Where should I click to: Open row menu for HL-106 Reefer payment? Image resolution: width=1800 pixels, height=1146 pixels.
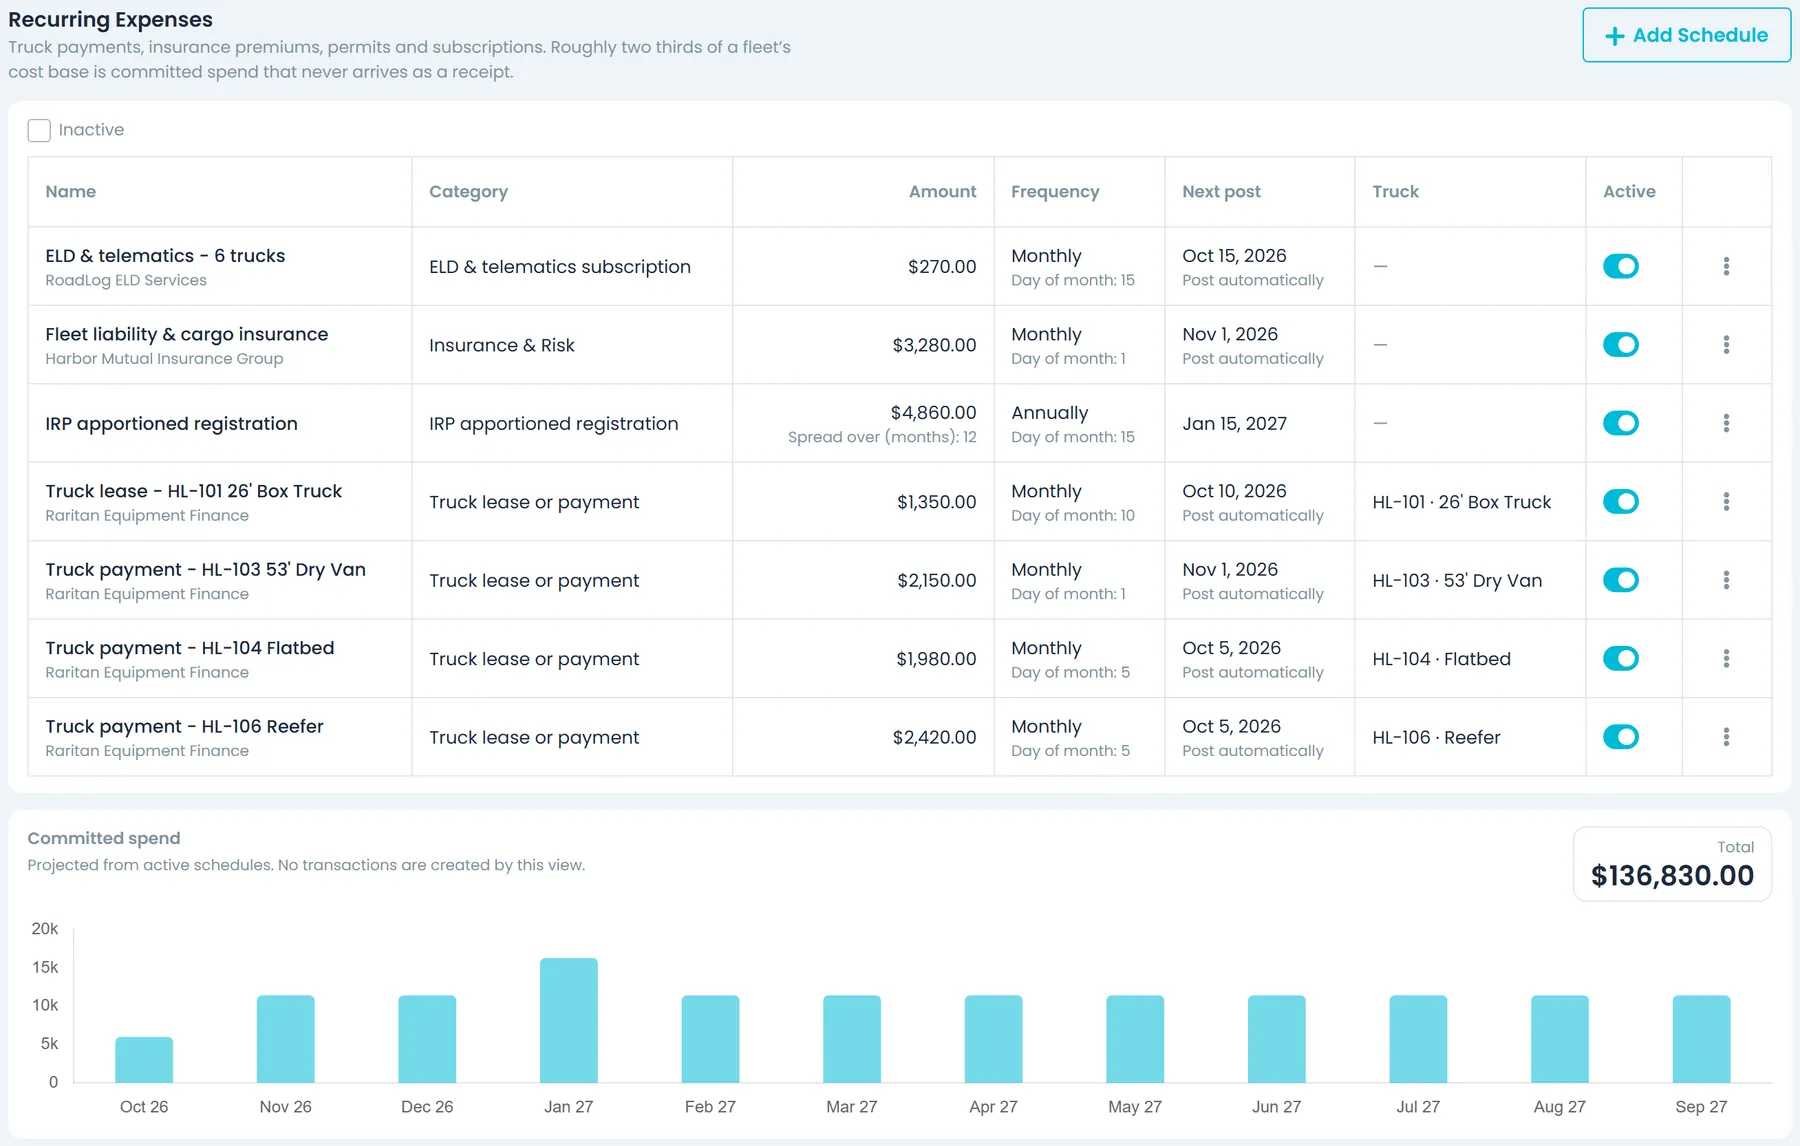(x=1726, y=737)
